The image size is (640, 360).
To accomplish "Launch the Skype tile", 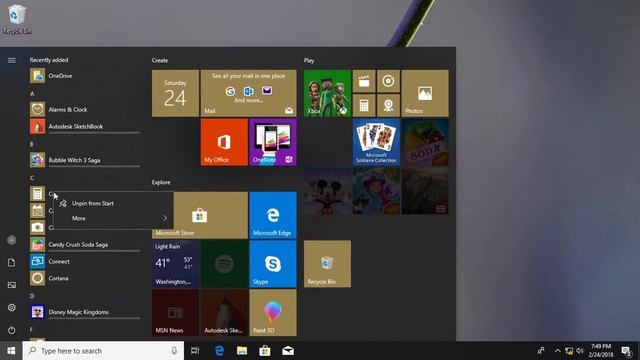I will tap(273, 264).
